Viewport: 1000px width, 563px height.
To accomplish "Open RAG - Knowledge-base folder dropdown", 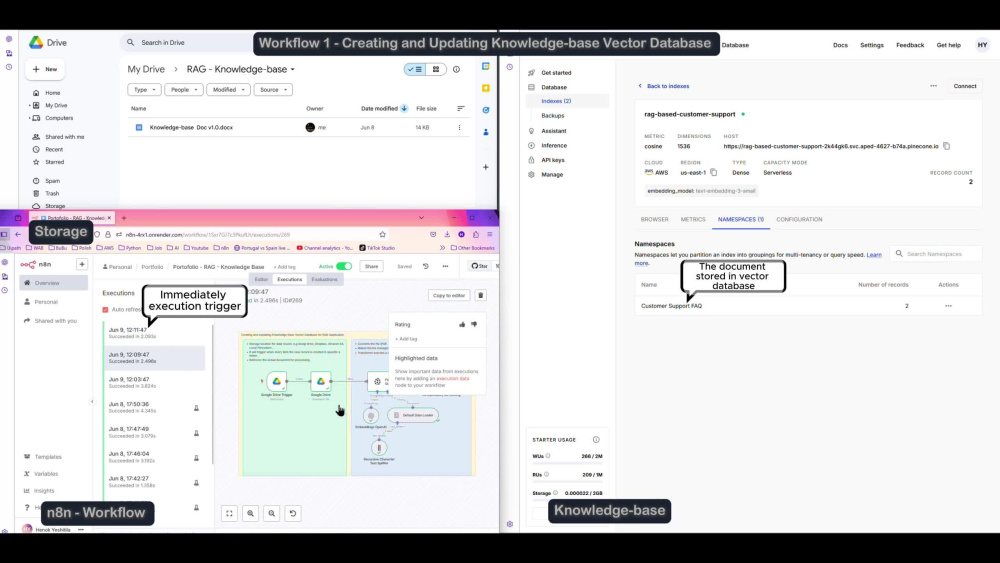I will pyautogui.click(x=293, y=69).
